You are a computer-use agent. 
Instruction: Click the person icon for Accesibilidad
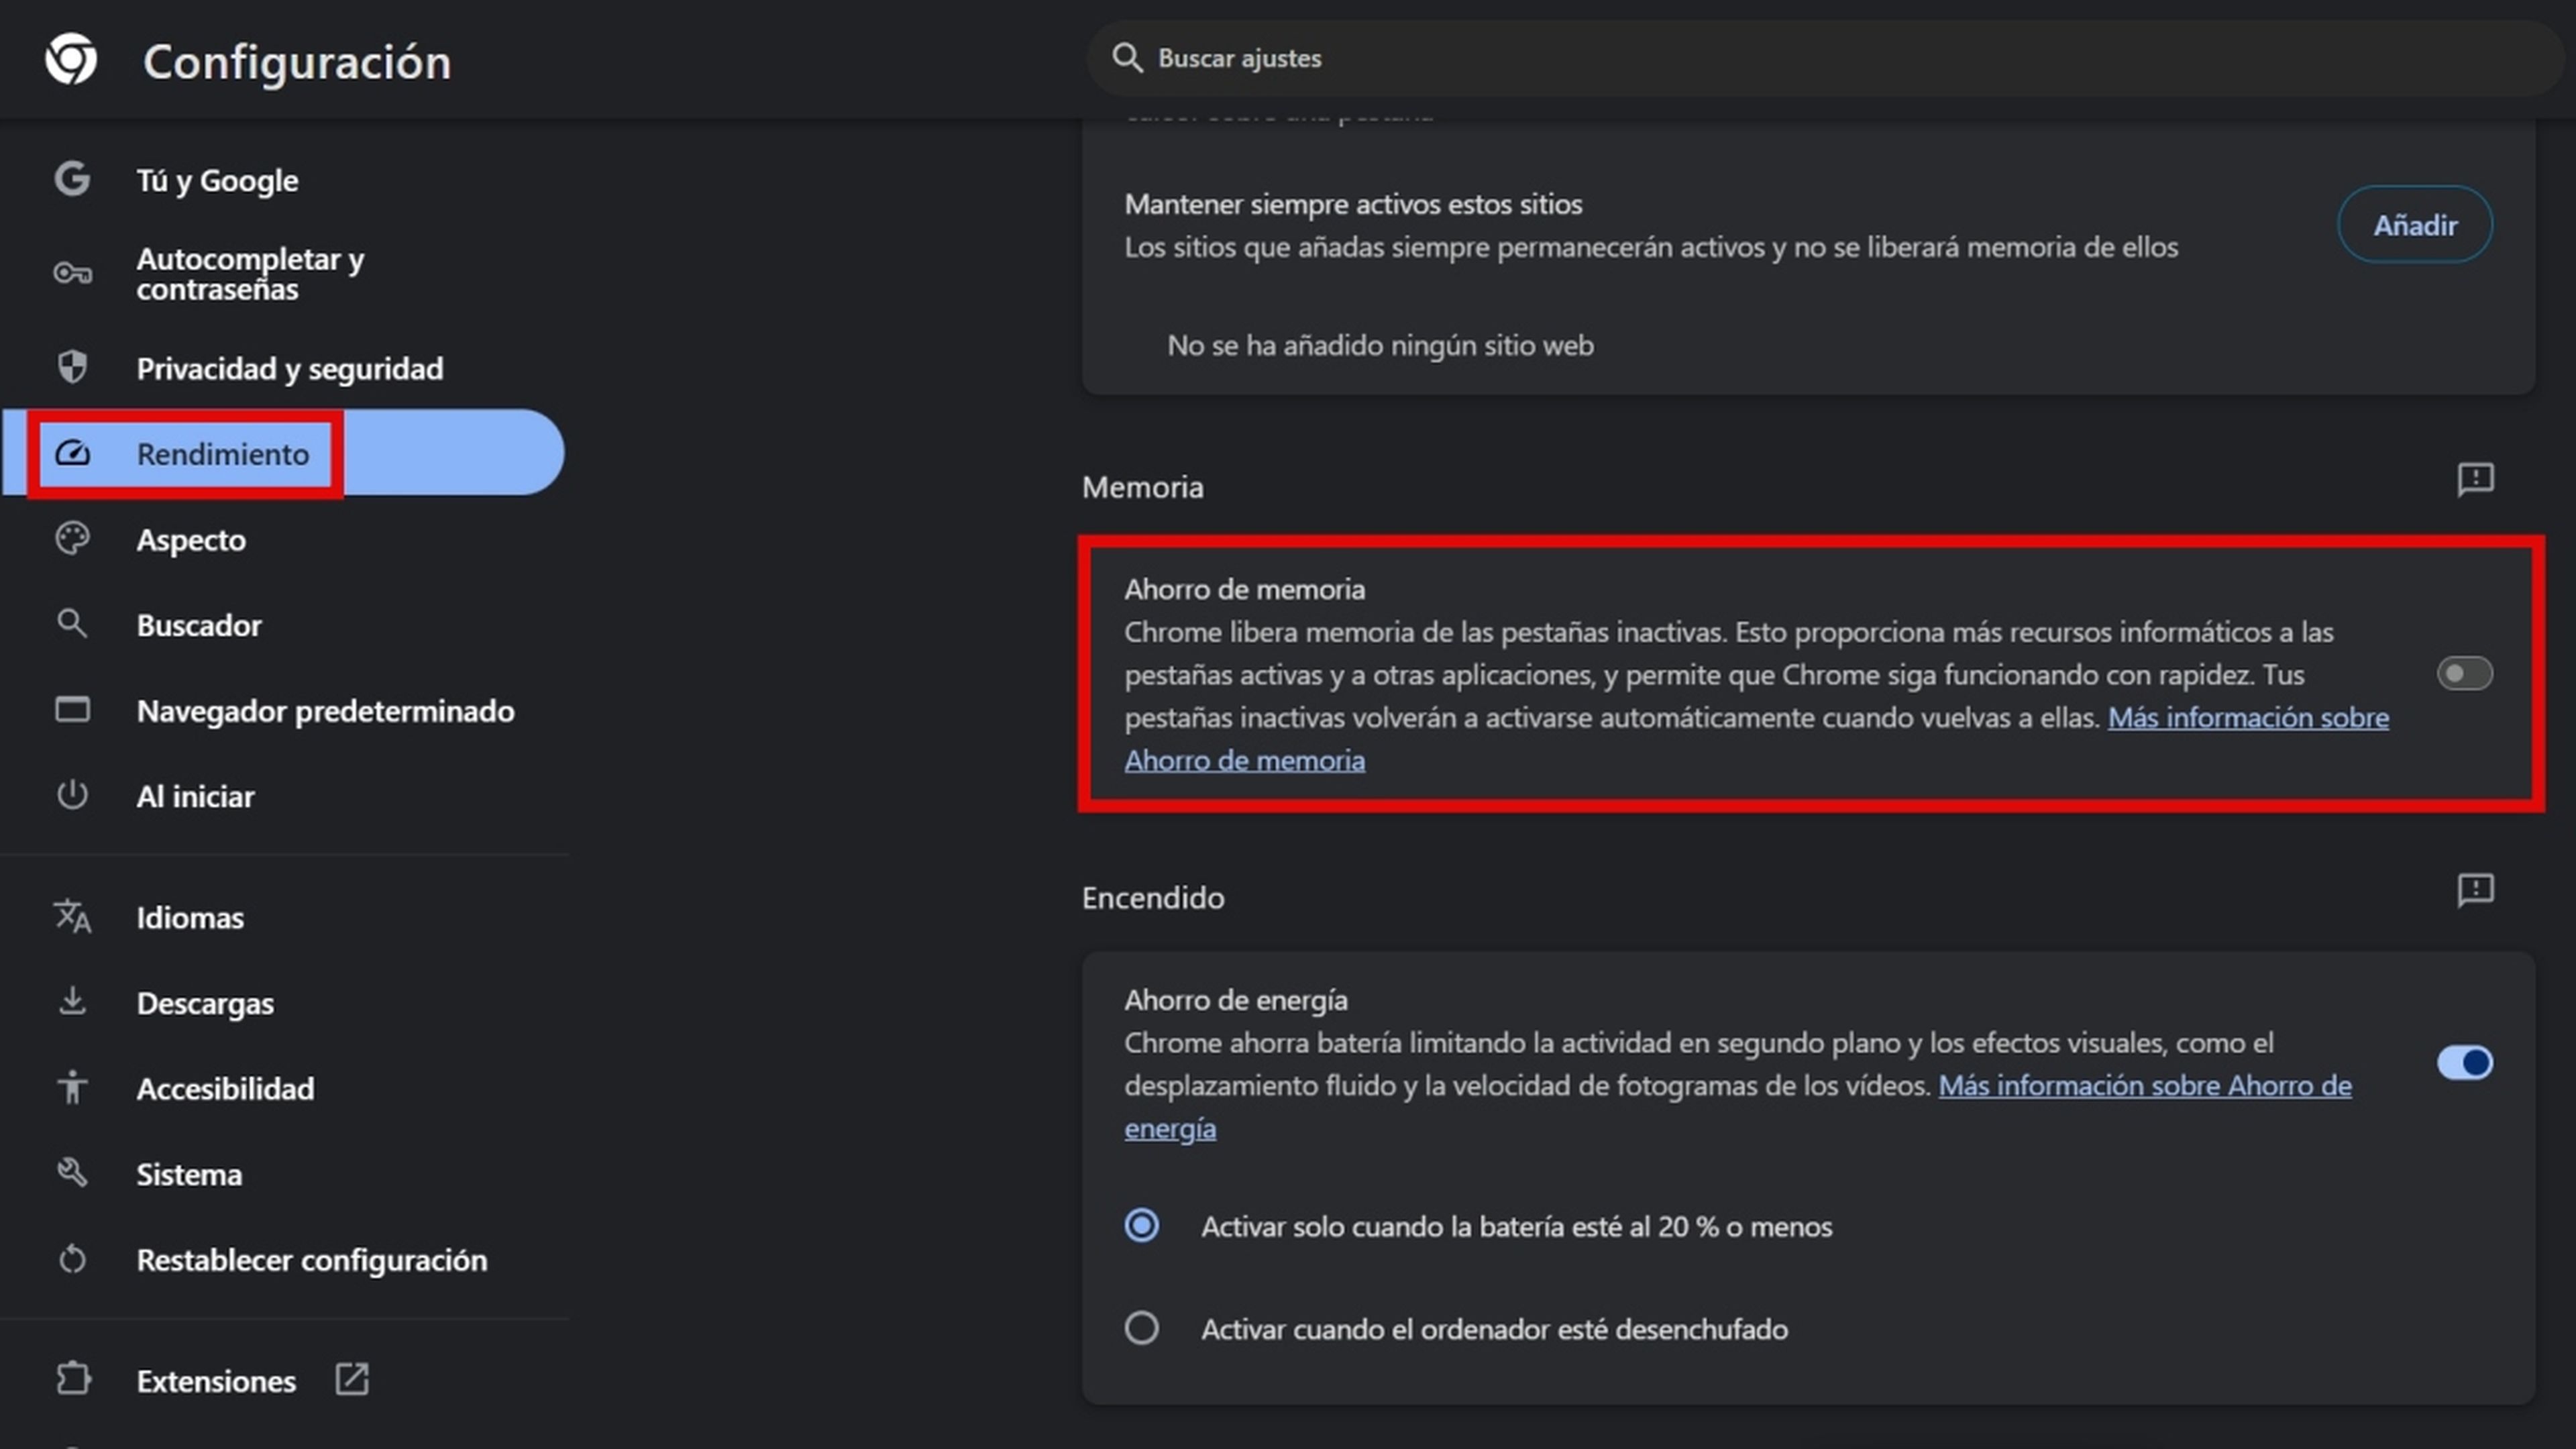tap(72, 1087)
